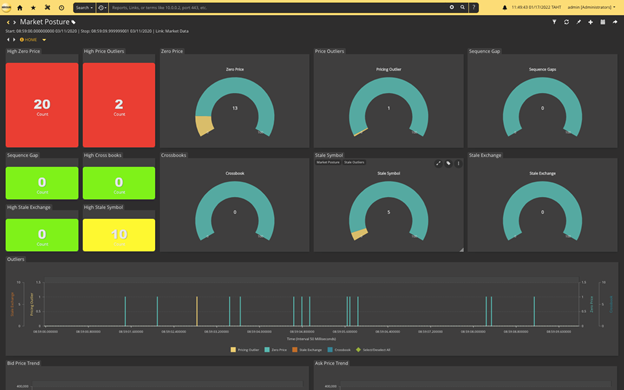Click the Stale Exchange gauge chart
Screen dimensions: 624x390
pyautogui.click(x=542, y=211)
